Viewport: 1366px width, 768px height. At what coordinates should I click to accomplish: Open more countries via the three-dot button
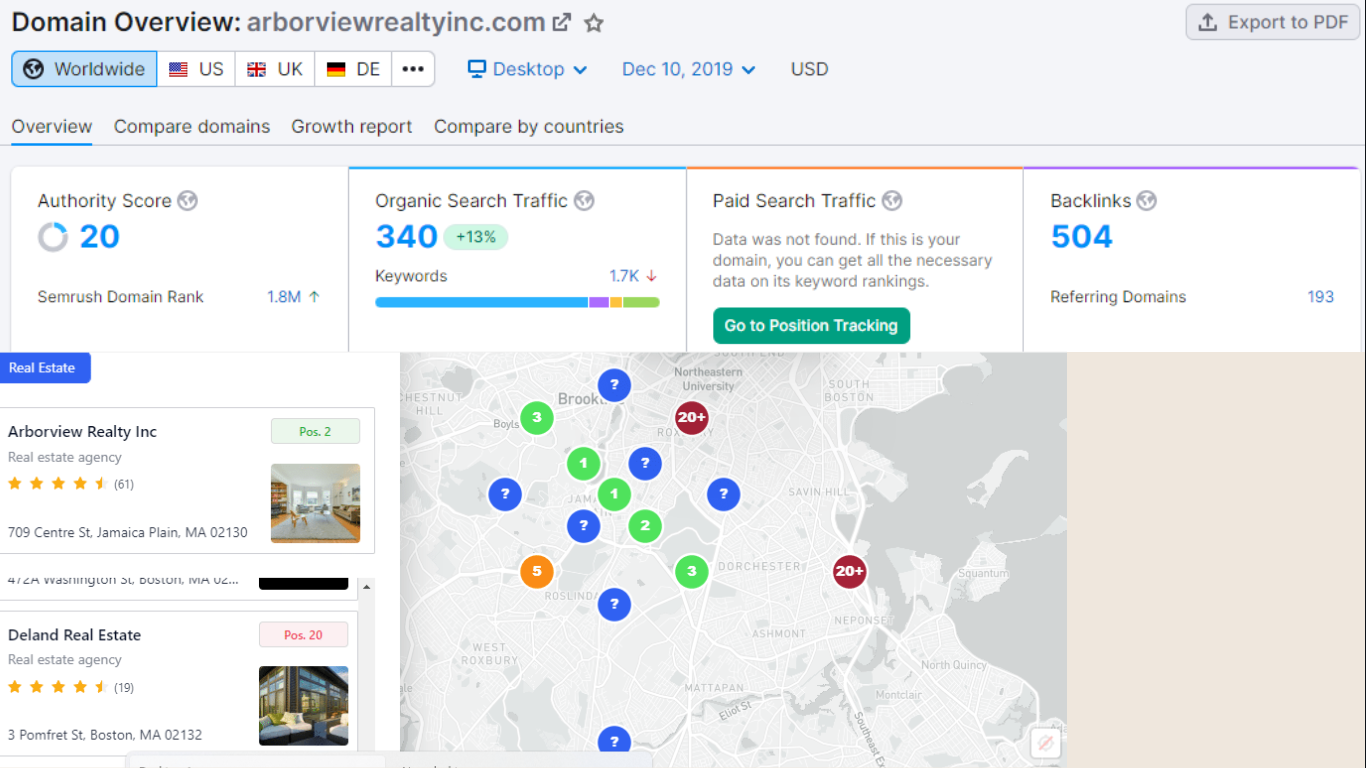coord(413,69)
